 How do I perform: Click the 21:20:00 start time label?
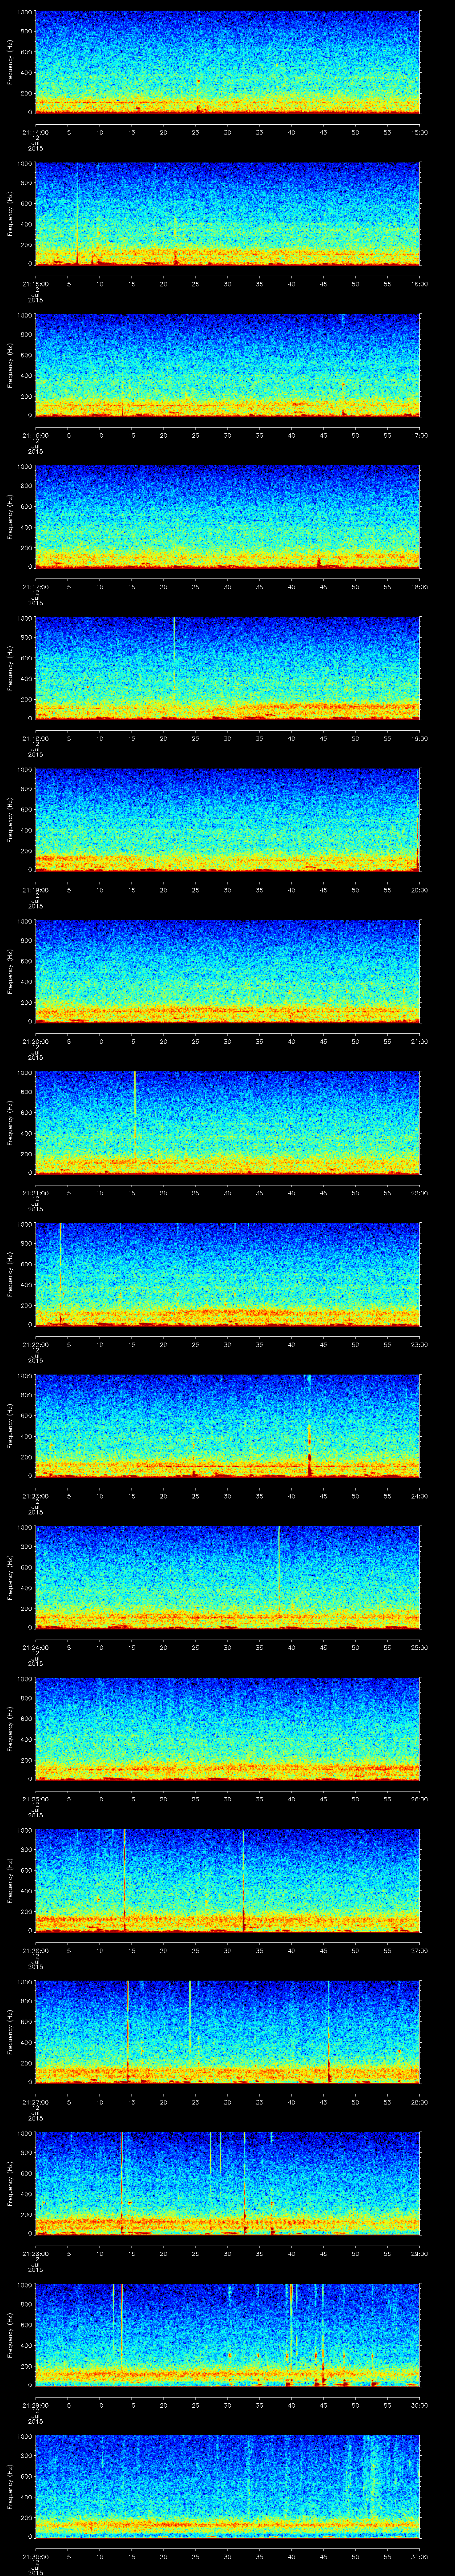pos(36,1042)
